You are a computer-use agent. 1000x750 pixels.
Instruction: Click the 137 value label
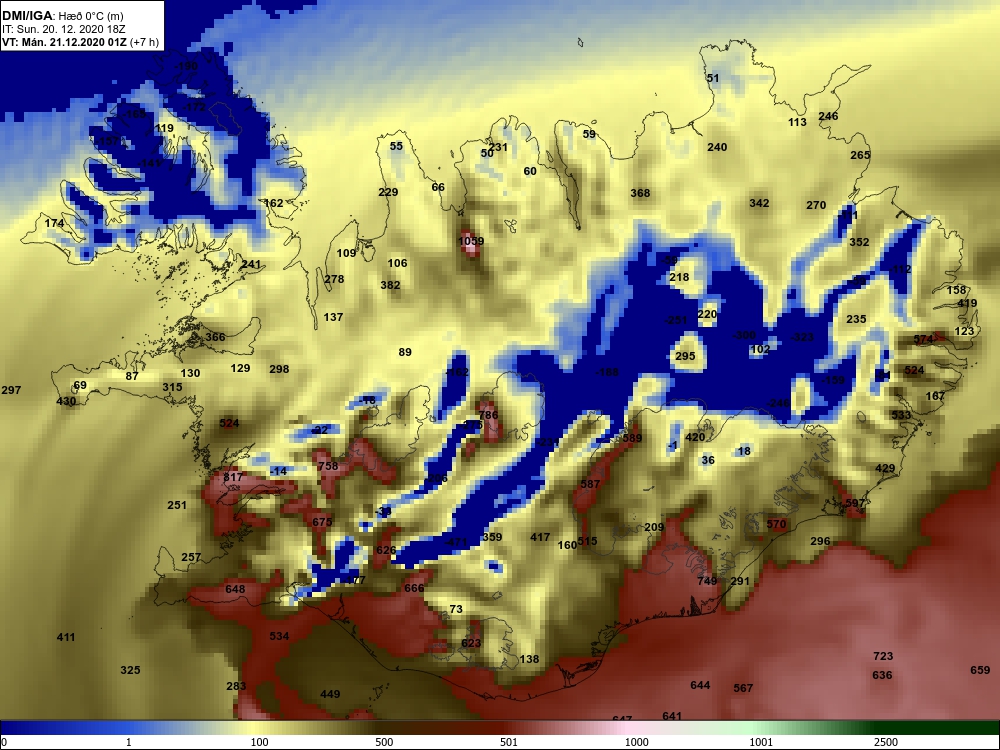point(334,316)
